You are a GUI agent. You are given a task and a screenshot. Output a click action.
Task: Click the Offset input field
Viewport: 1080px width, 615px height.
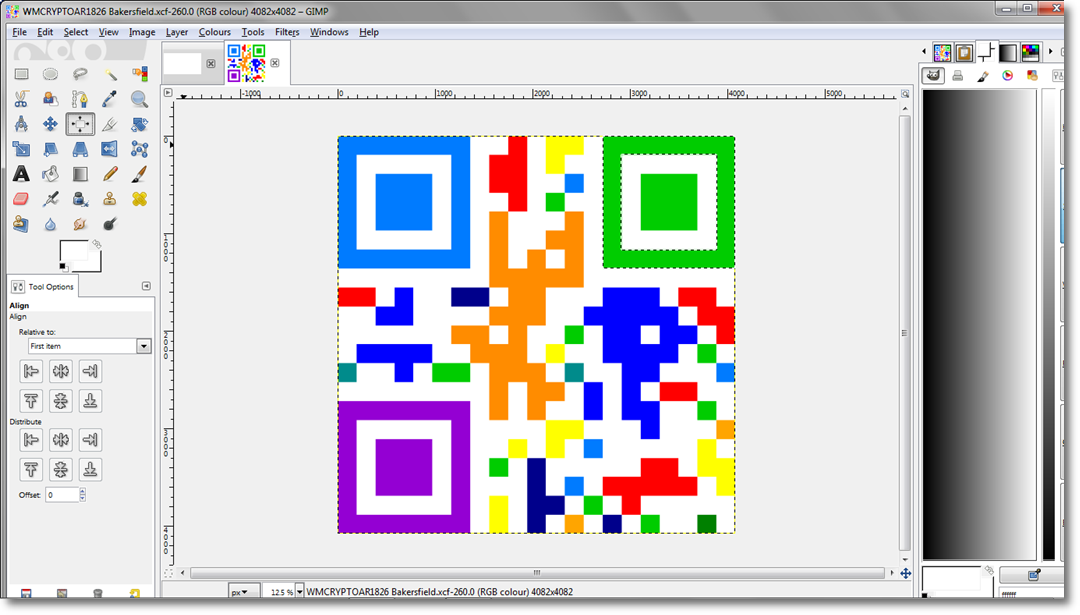pos(62,494)
